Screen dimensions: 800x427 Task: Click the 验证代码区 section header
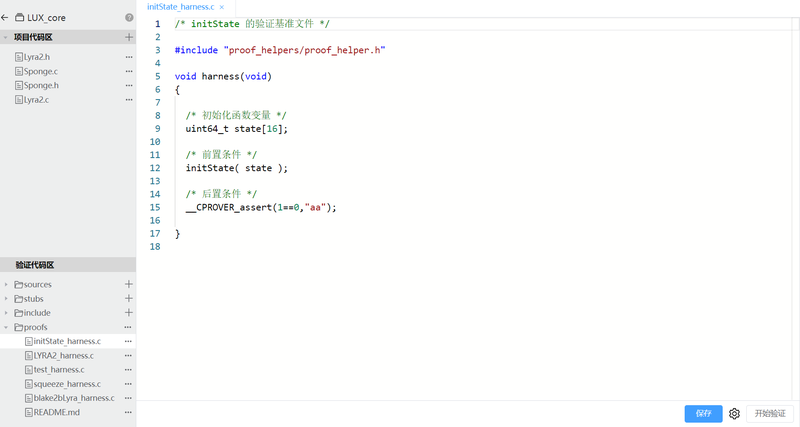[68, 265]
